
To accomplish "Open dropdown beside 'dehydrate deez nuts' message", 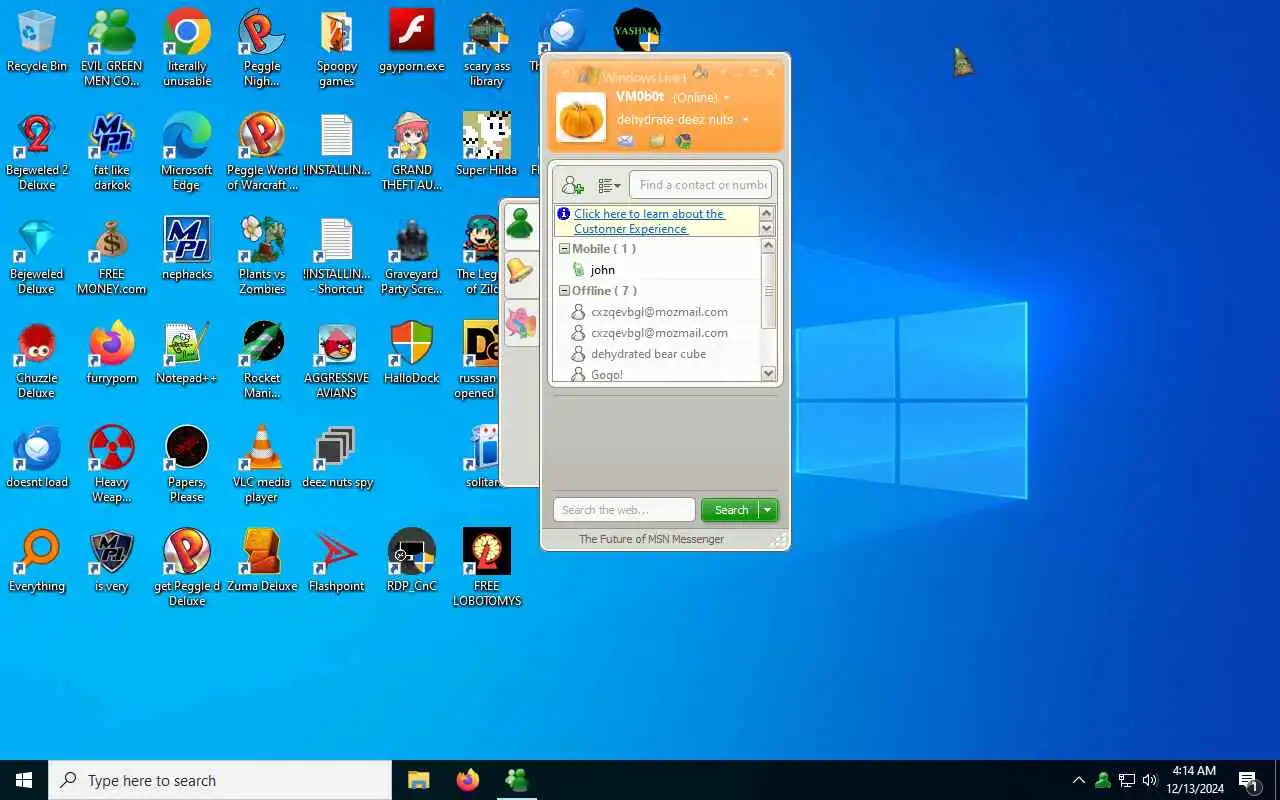I will 746,120.
